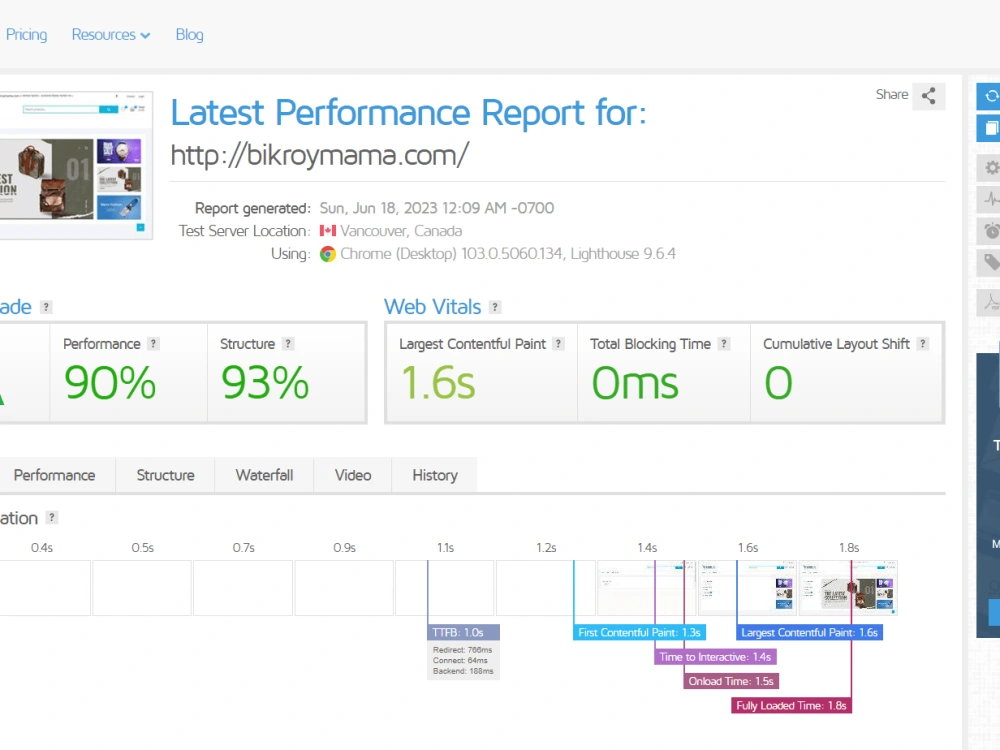Click Backend: 188ms detail text
1000x750 pixels.
463,671
